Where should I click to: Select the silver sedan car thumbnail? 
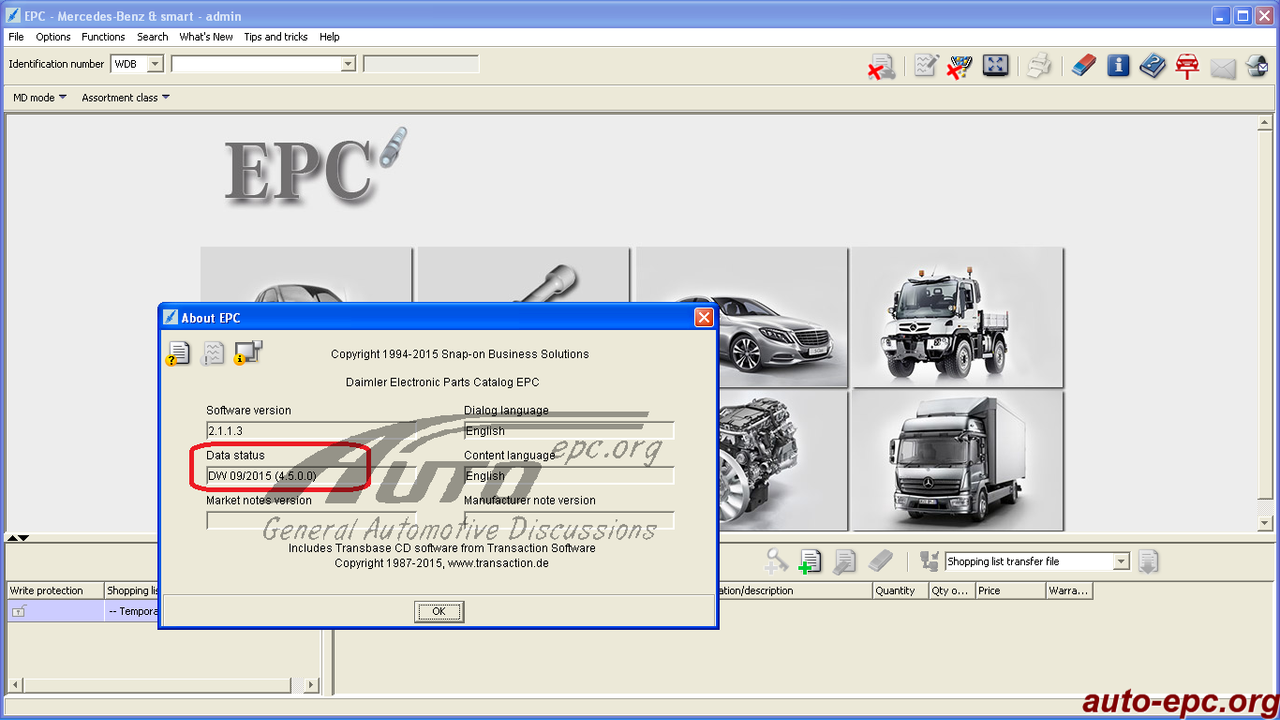click(782, 317)
